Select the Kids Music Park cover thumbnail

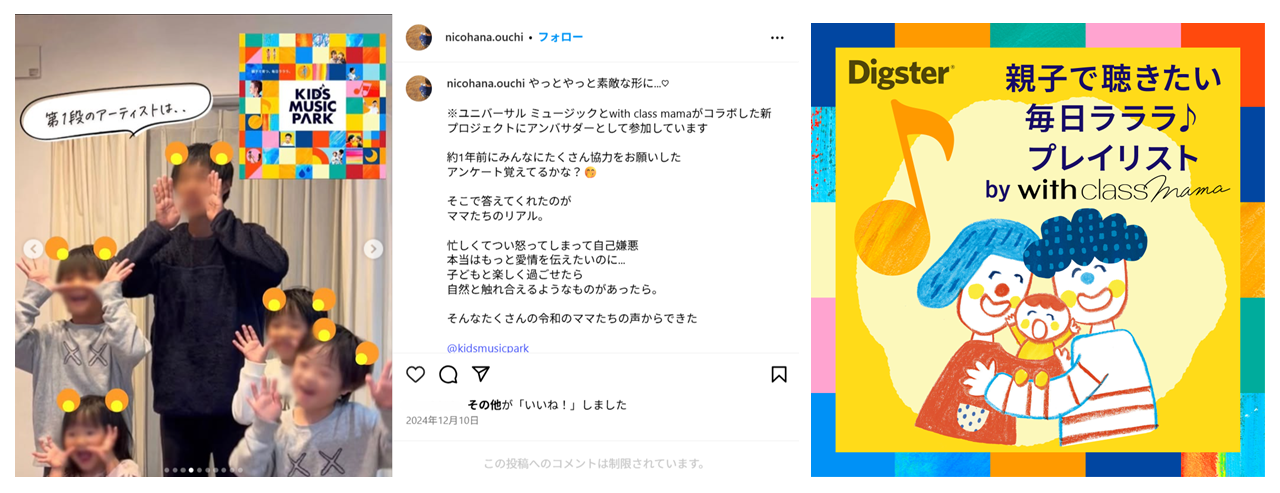[312, 106]
